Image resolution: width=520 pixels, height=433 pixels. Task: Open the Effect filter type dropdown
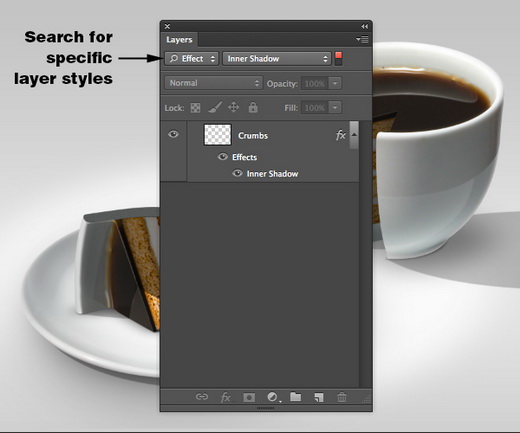tap(192, 59)
